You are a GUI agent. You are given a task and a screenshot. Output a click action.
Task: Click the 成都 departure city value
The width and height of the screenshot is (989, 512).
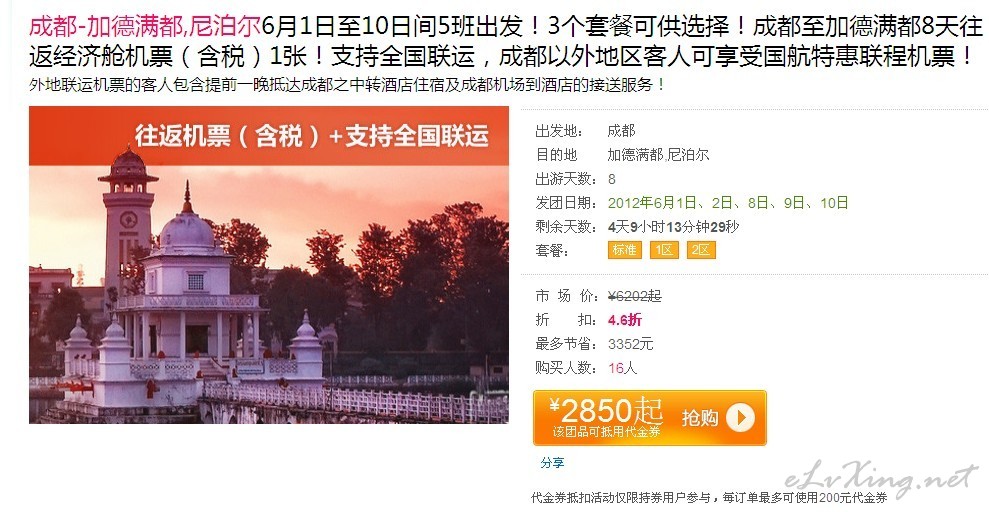click(x=621, y=131)
